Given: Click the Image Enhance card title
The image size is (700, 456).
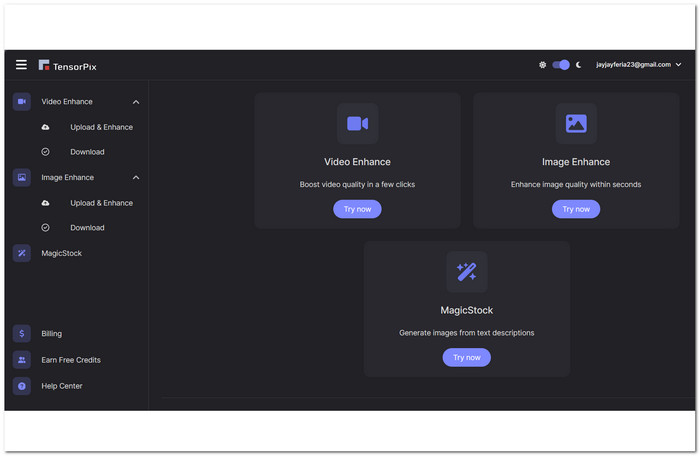Looking at the screenshot, I should point(576,162).
